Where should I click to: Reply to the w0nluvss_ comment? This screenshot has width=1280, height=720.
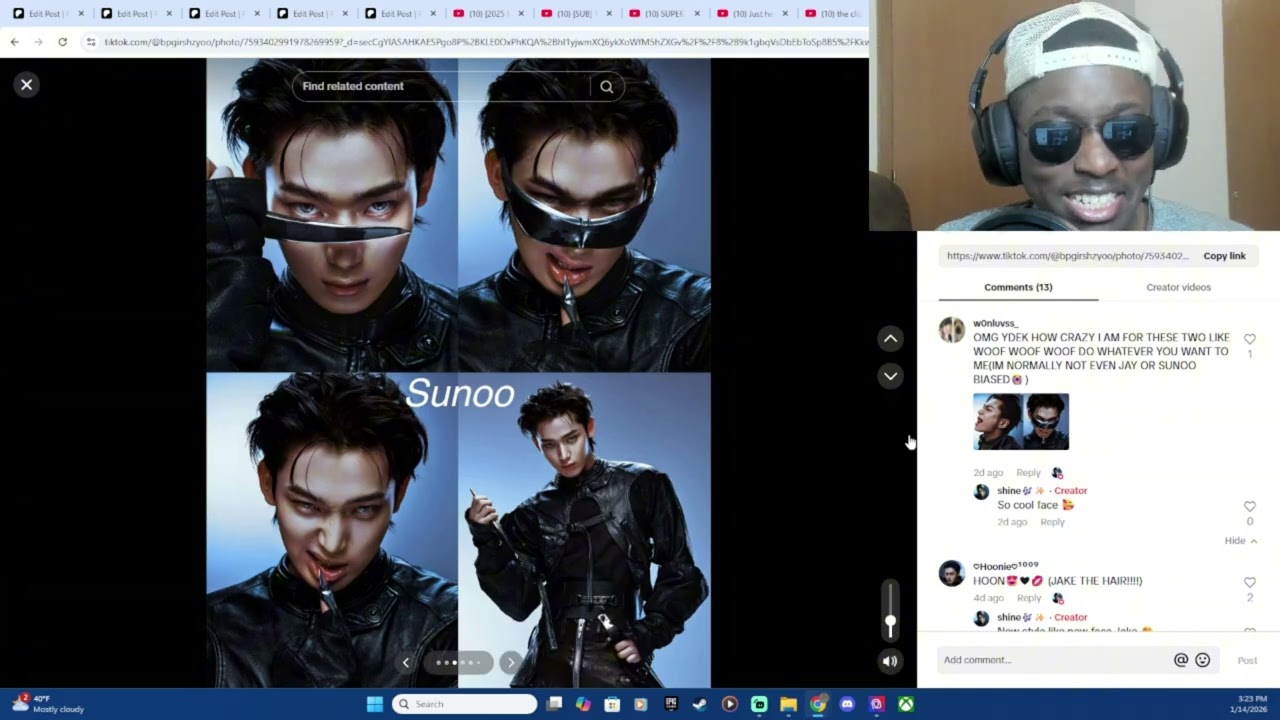1028,473
